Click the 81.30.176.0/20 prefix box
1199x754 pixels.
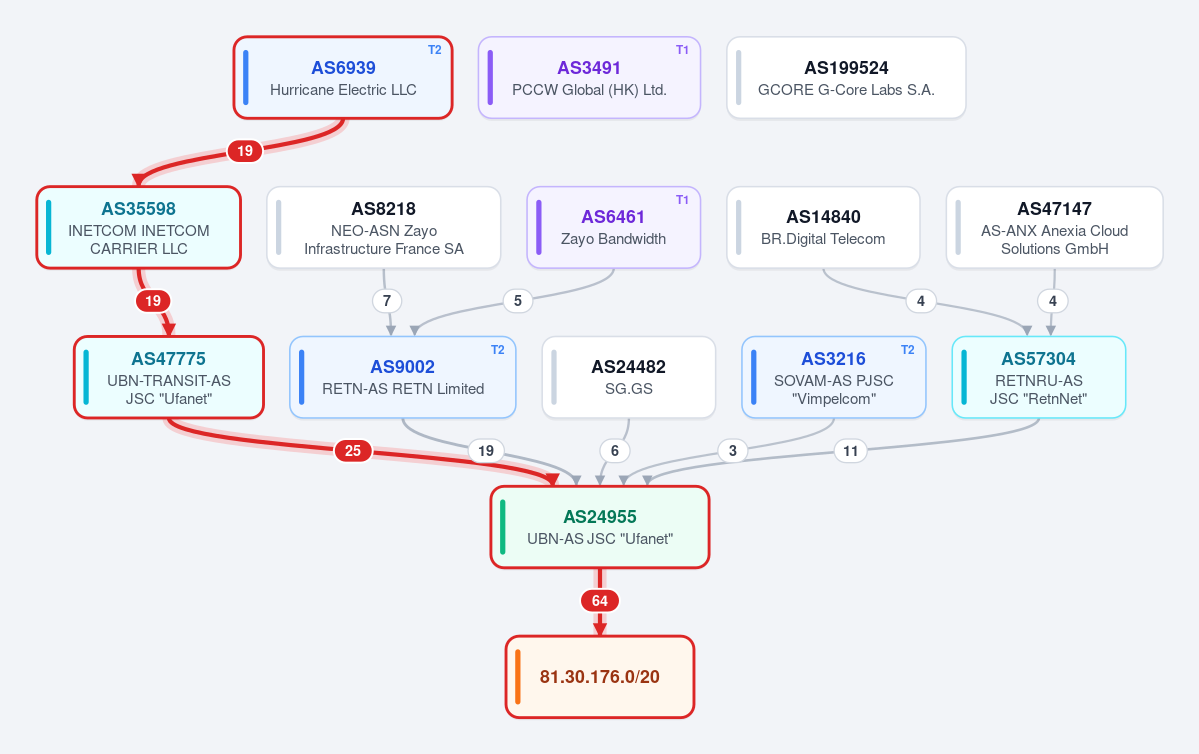pos(600,677)
